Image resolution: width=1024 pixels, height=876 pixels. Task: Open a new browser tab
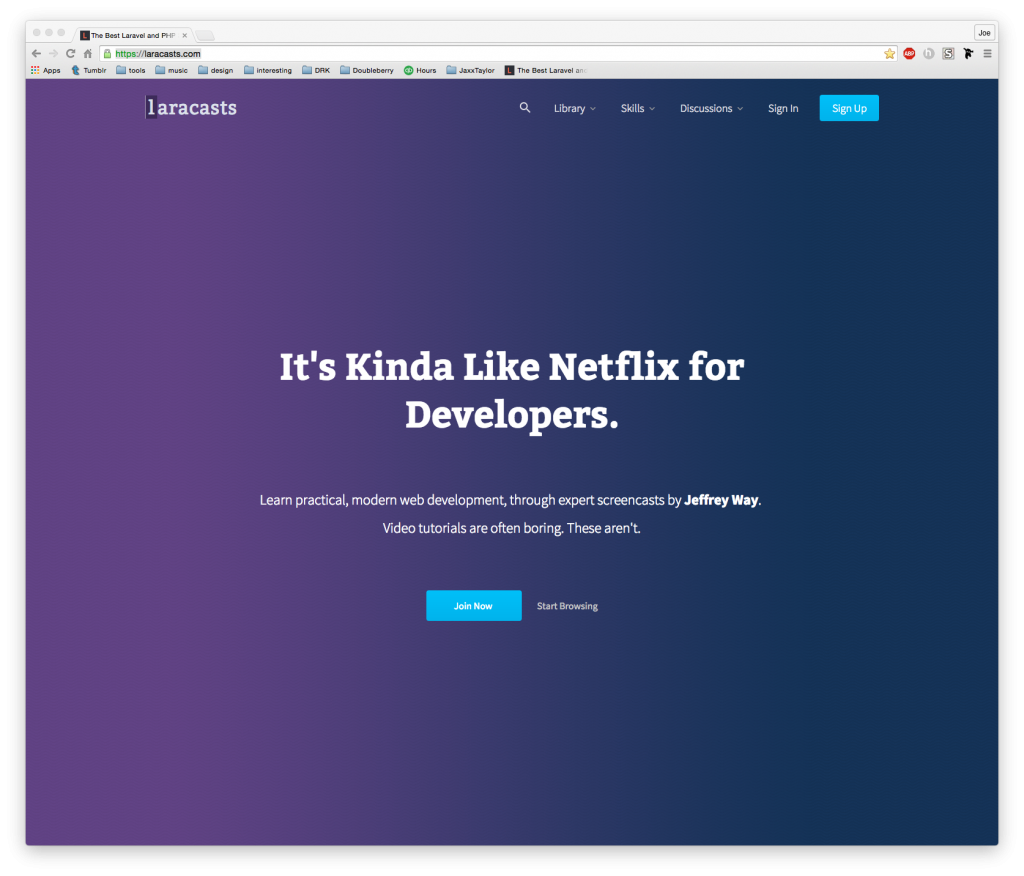point(205,35)
